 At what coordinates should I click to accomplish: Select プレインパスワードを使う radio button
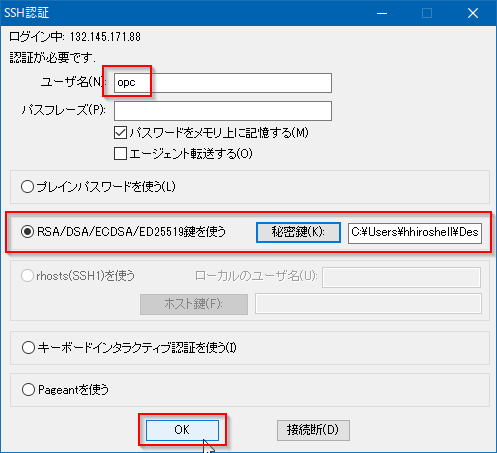(27, 187)
